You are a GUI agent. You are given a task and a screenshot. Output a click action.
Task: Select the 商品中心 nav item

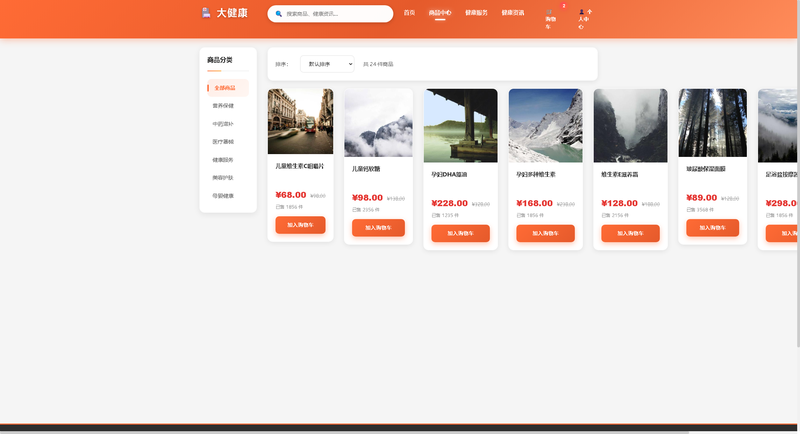(x=440, y=13)
